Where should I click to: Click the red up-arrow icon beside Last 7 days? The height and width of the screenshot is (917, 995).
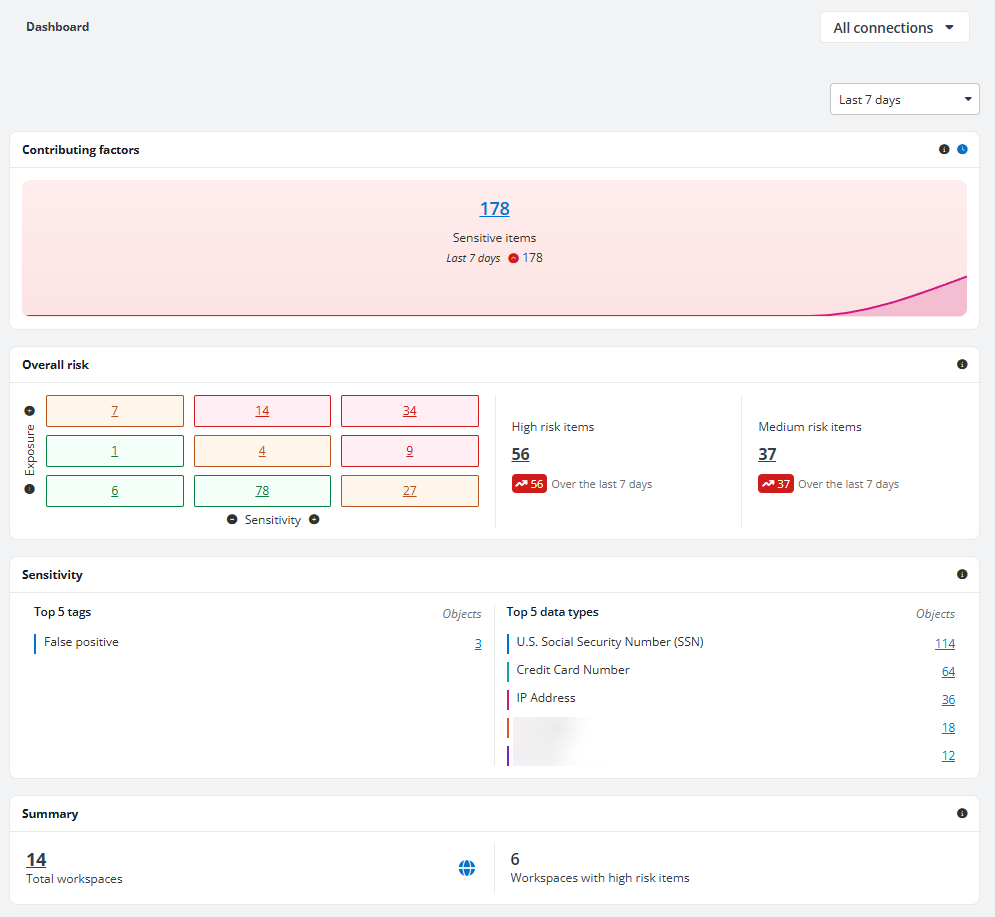click(513, 258)
